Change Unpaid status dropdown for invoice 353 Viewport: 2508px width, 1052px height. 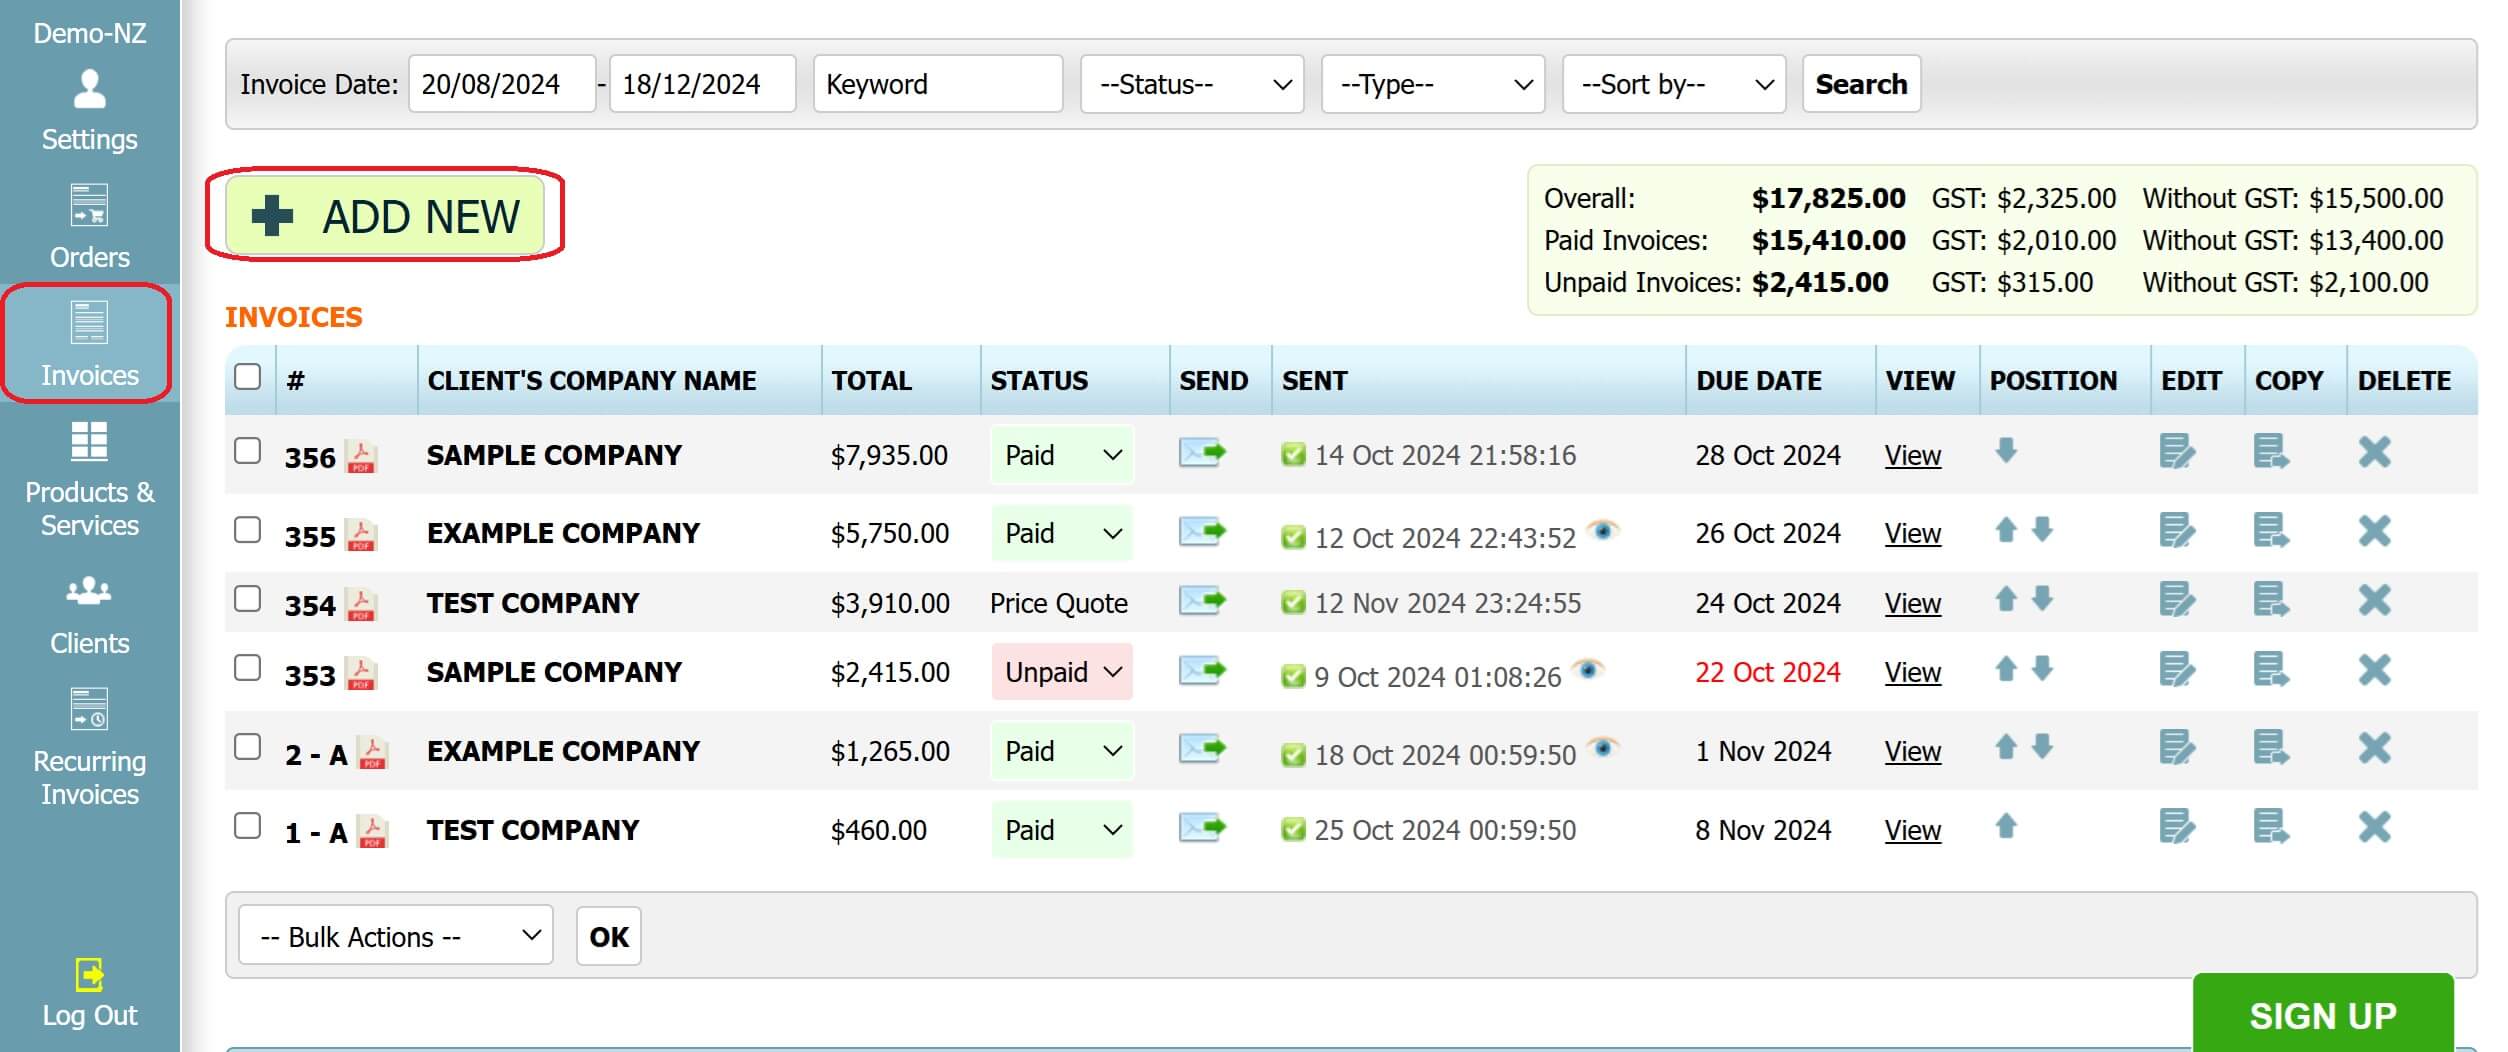coord(1062,672)
